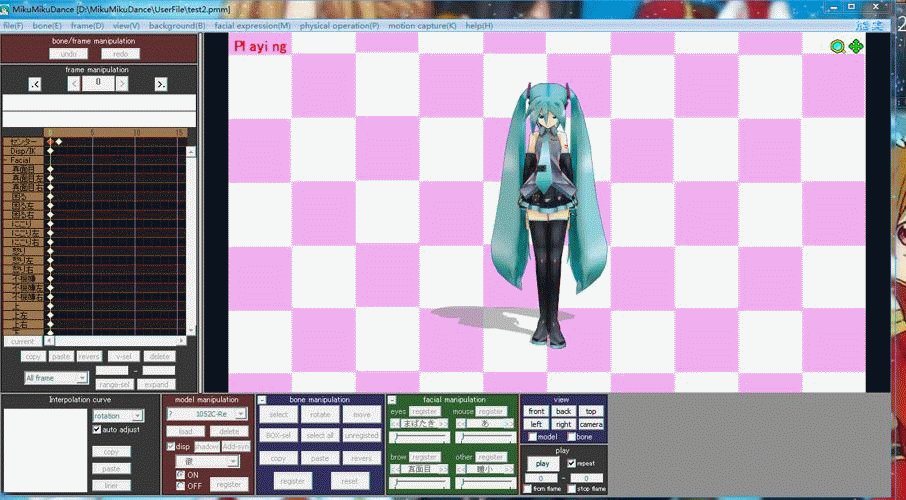
Task: Click next brow morph arrow
Action: click(444, 469)
